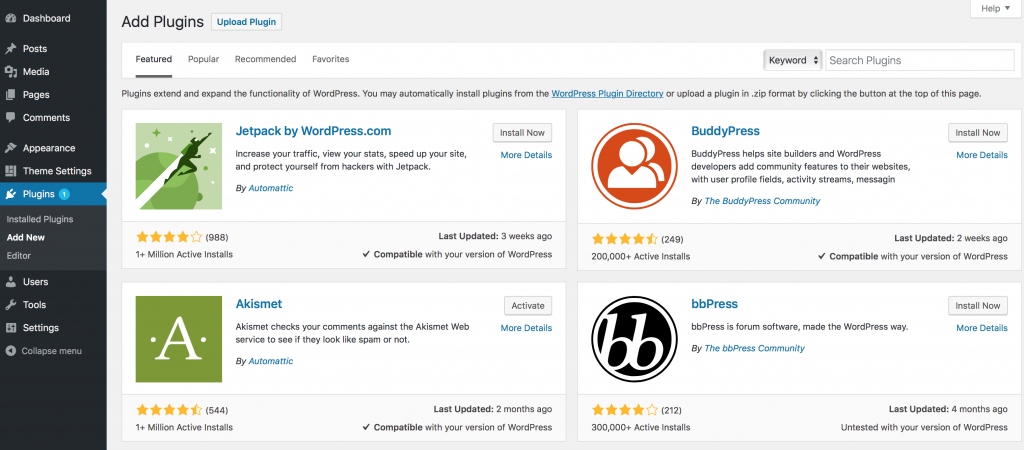Image resolution: width=1024 pixels, height=450 pixels.
Task: Click the Users person icon
Action: [10, 282]
